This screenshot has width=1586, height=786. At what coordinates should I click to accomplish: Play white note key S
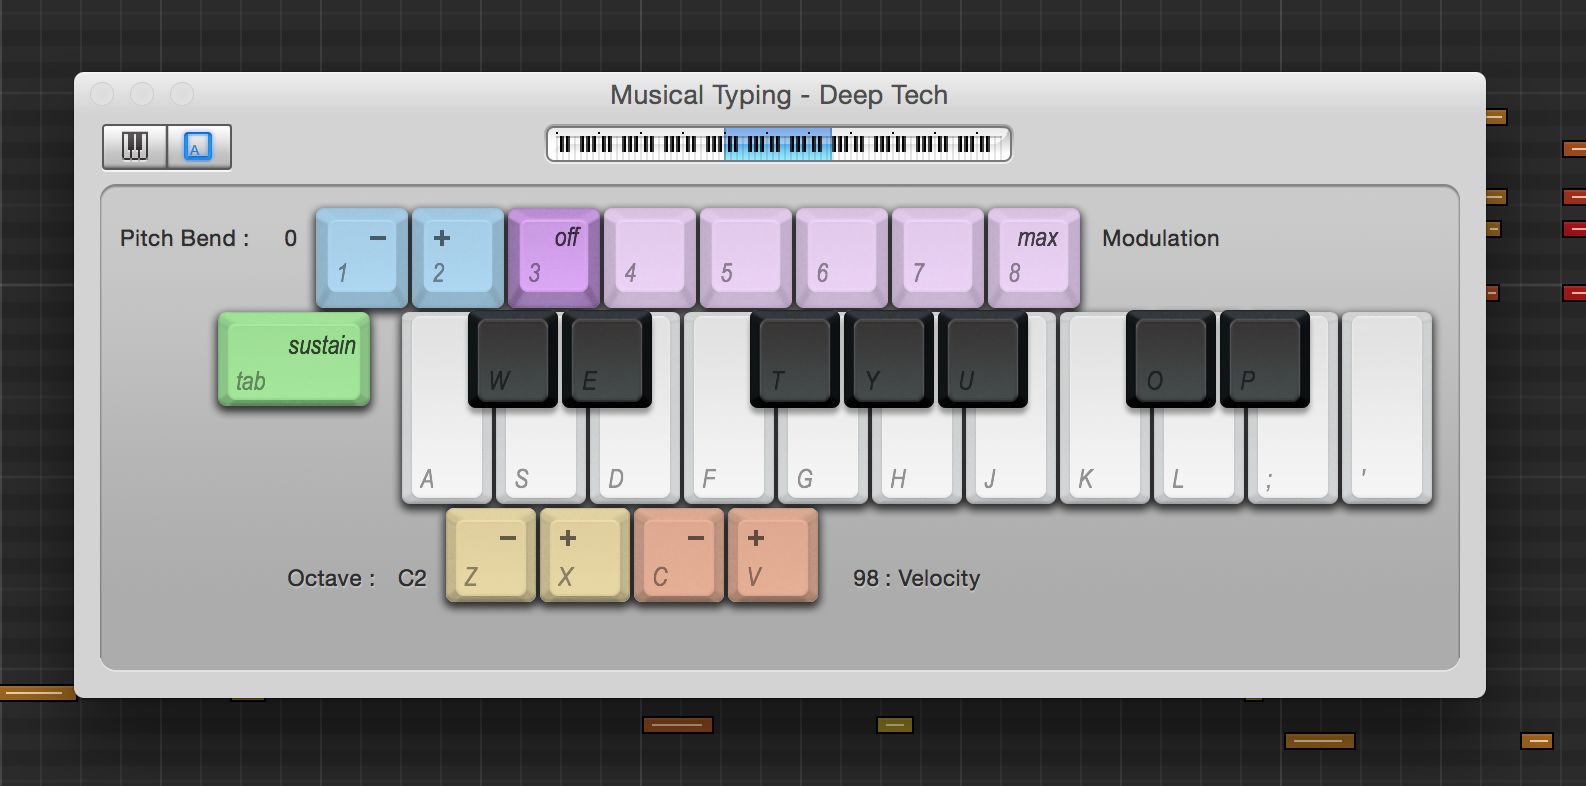541,455
